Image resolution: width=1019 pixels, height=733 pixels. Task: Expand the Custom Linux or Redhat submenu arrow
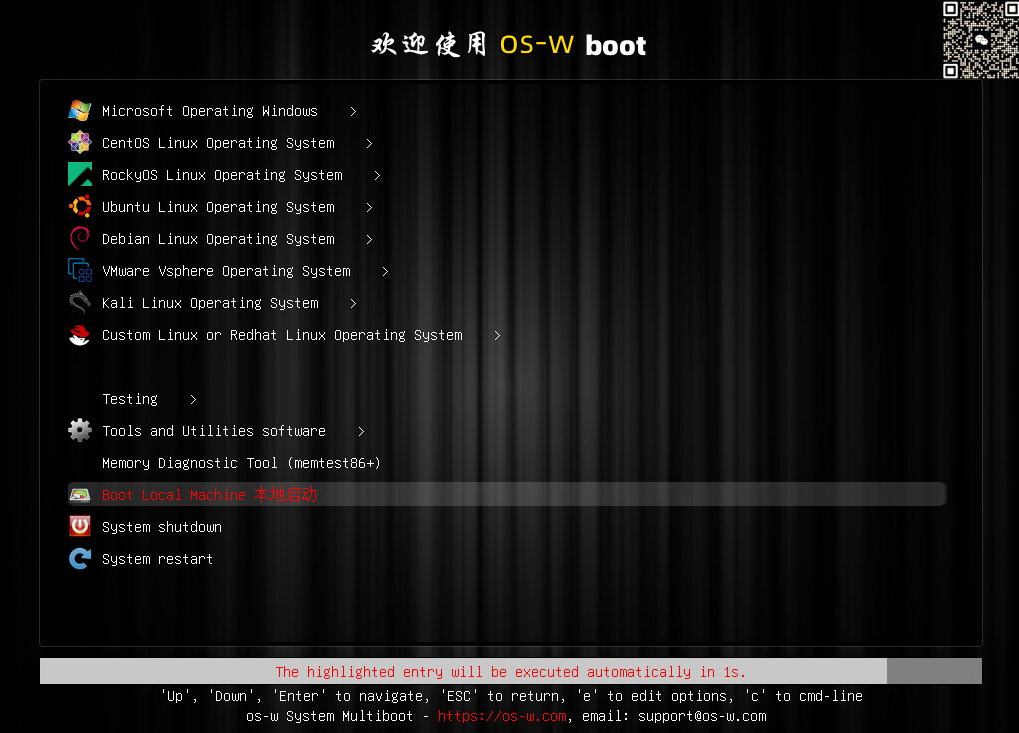[x=497, y=335]
